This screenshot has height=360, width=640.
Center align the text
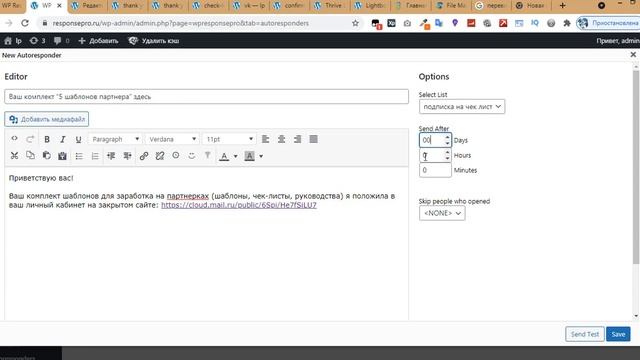pyautogui.click(x=281, y=139)
